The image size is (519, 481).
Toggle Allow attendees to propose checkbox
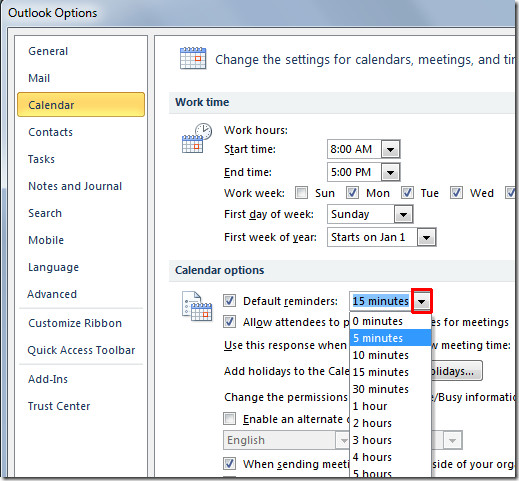[x=229, y=322]
